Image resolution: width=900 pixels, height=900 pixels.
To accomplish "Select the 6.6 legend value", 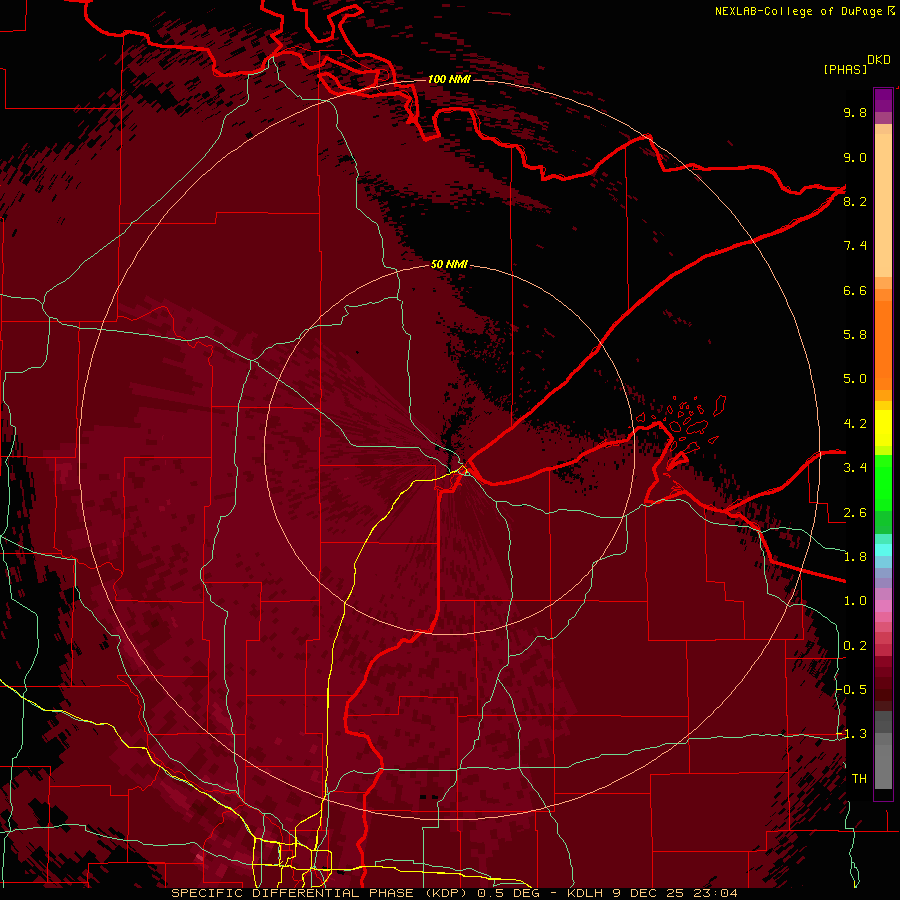I will pyautogui.click(x=855, y=290).
